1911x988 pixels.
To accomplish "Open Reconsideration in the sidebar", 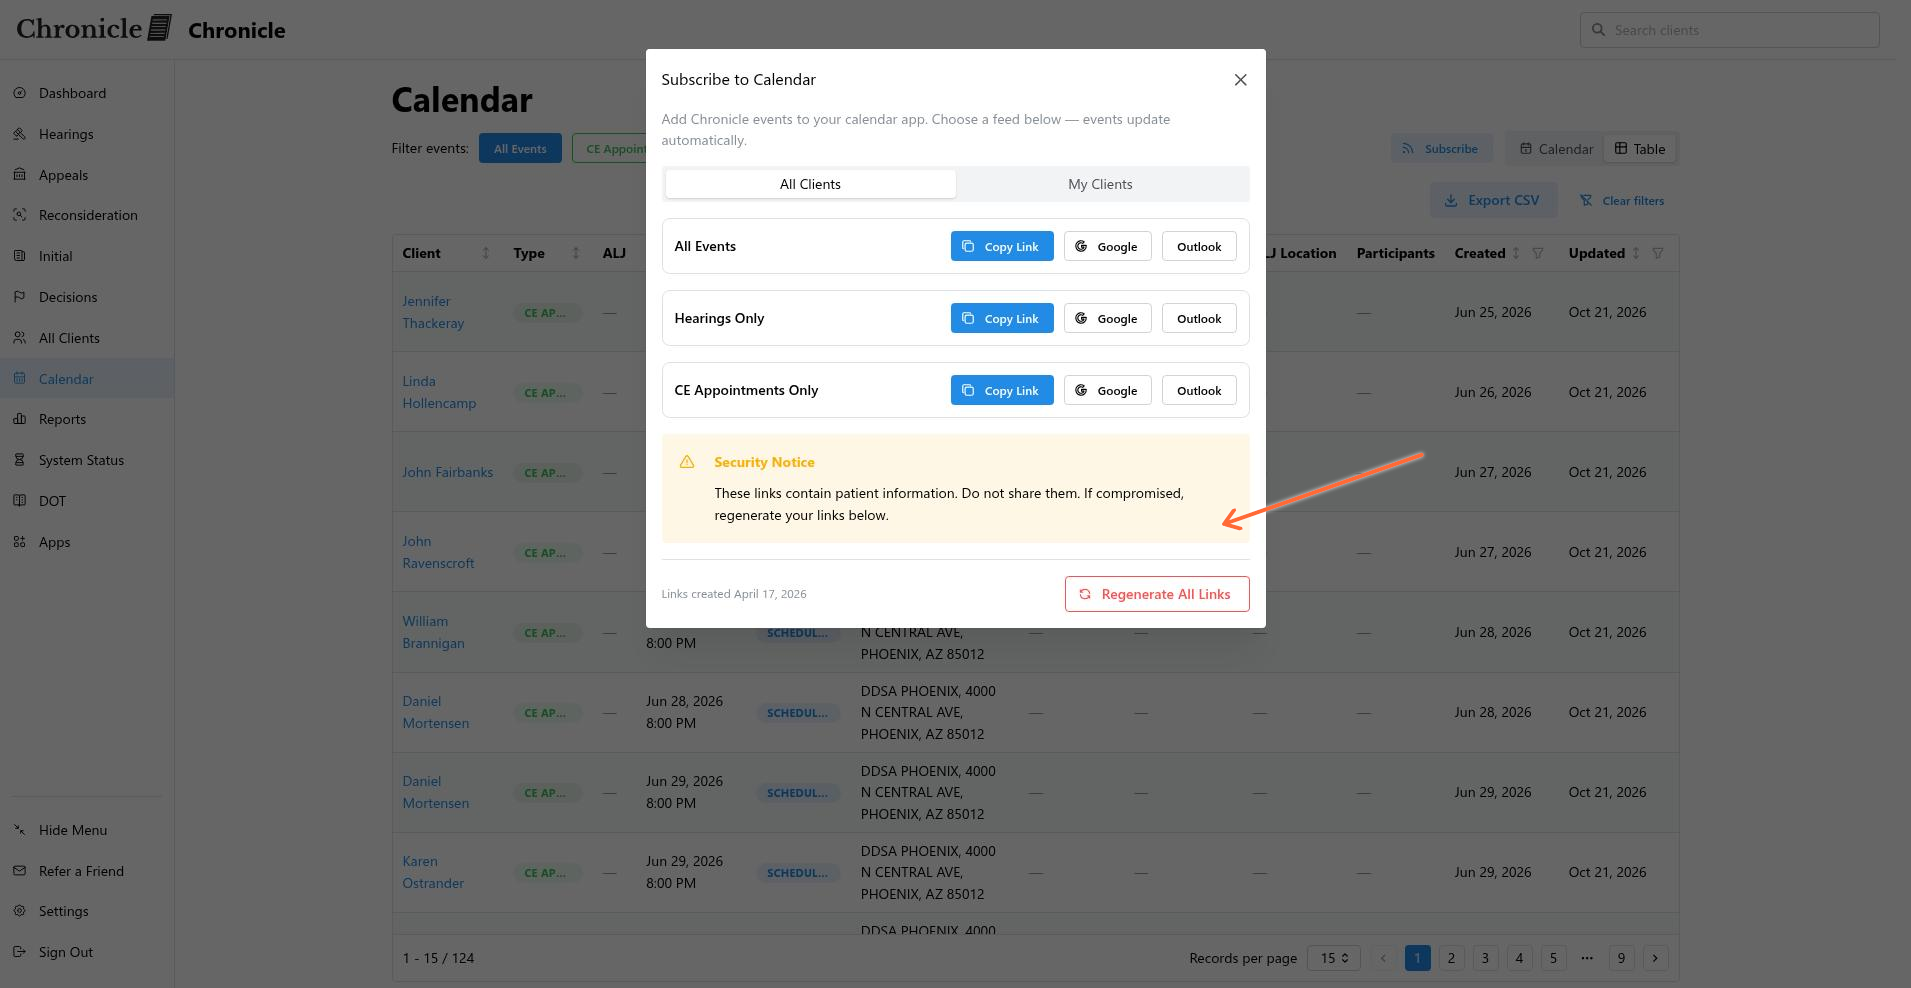I will click(88, 215).
